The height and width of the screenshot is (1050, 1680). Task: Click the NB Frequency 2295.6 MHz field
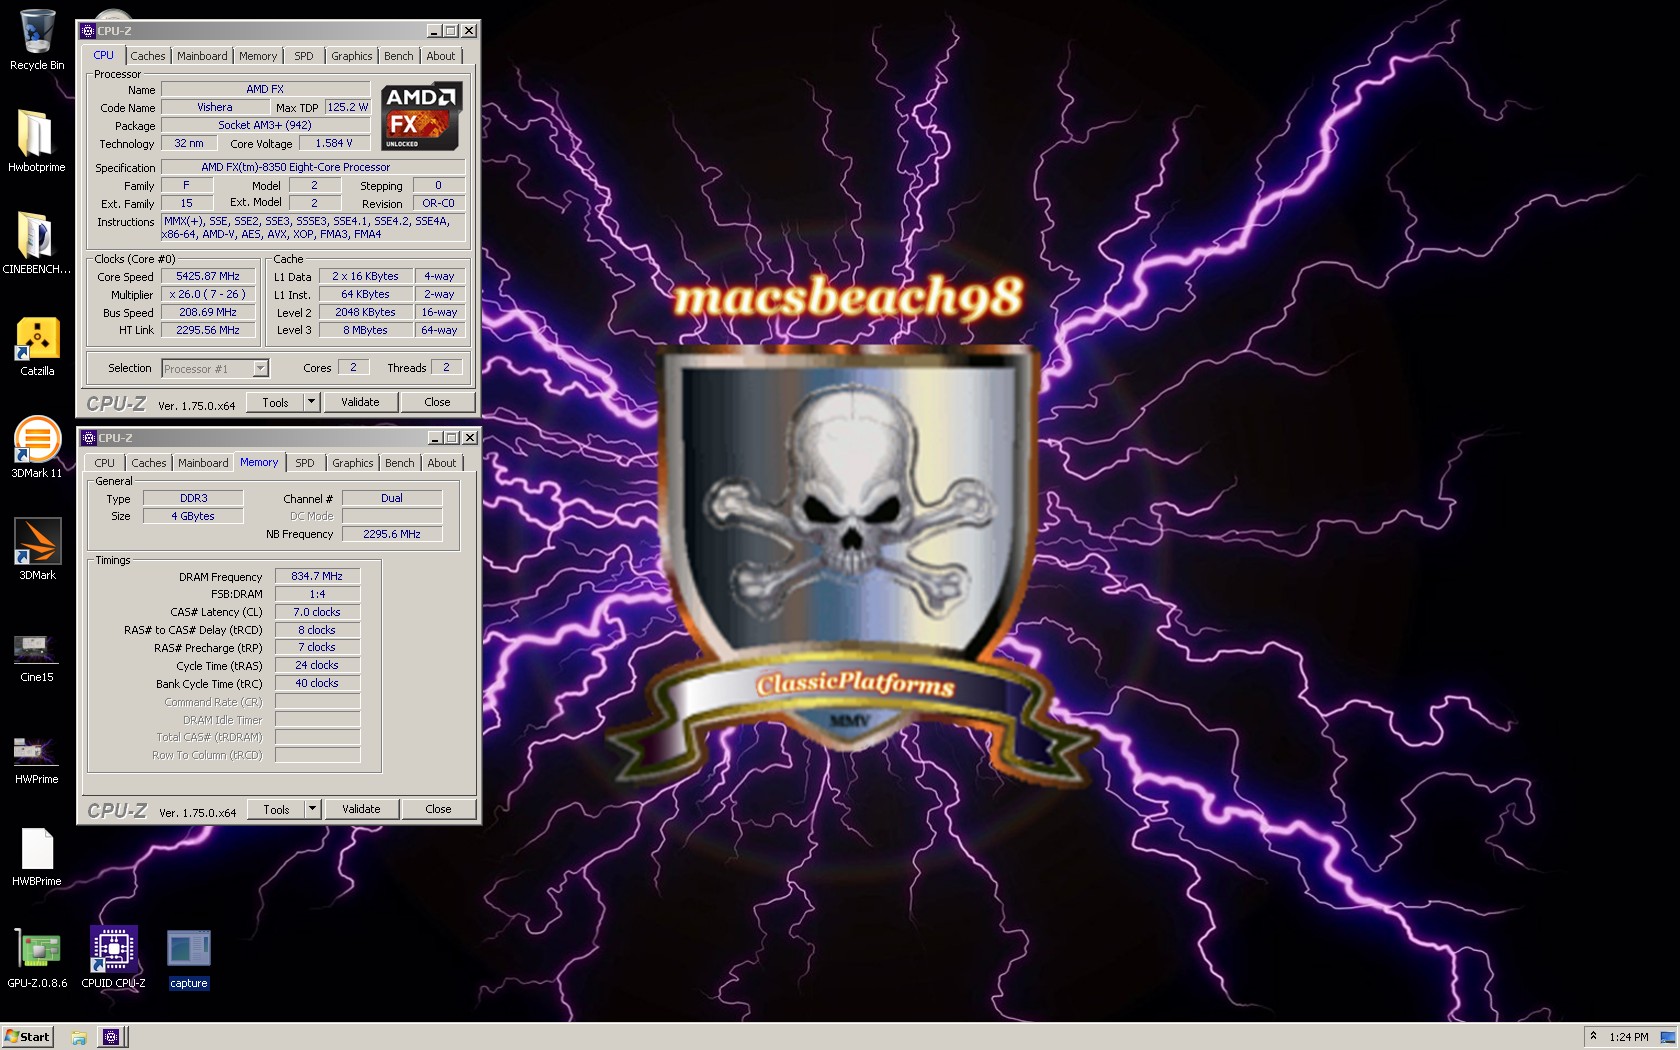392,534
